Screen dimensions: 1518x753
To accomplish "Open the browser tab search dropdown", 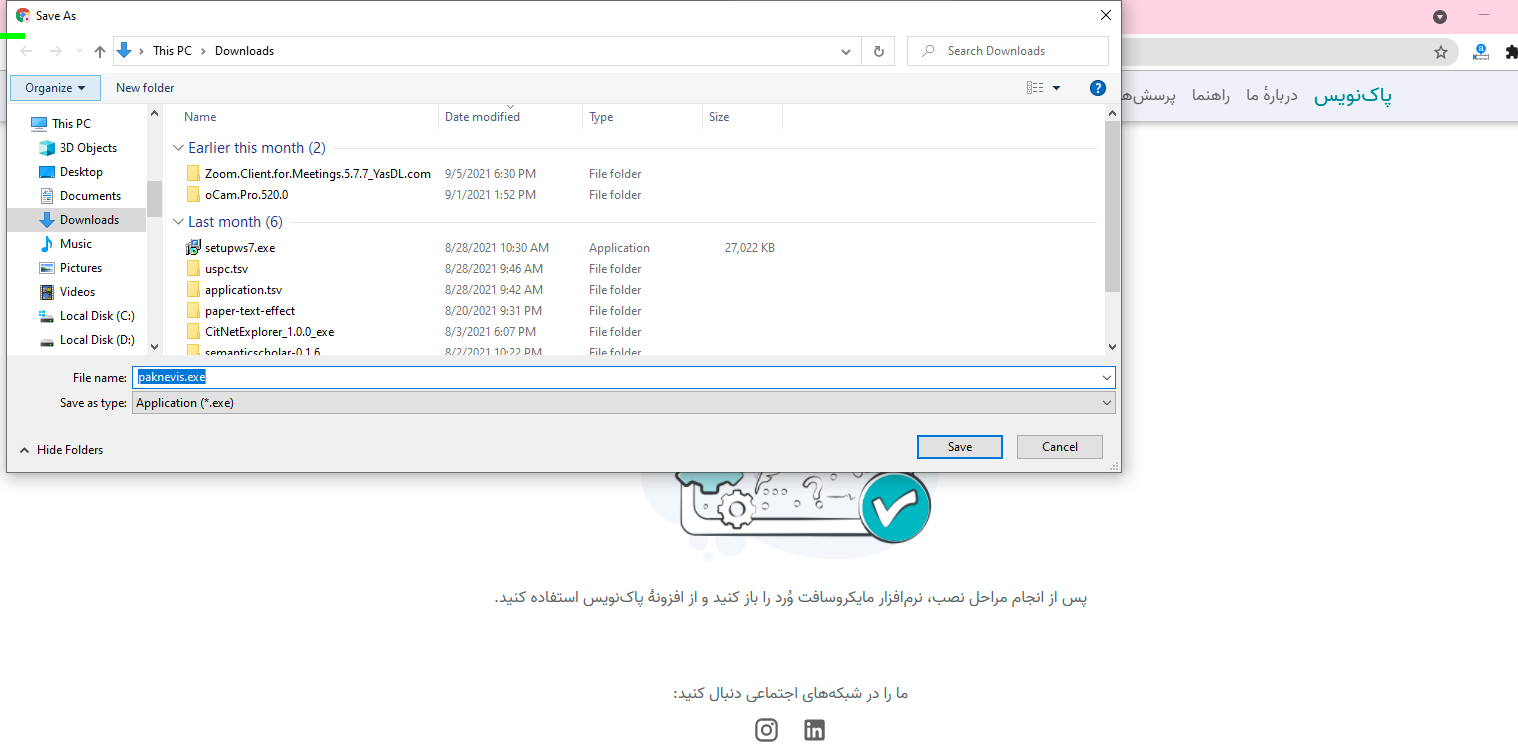I will click(1440, 17).
